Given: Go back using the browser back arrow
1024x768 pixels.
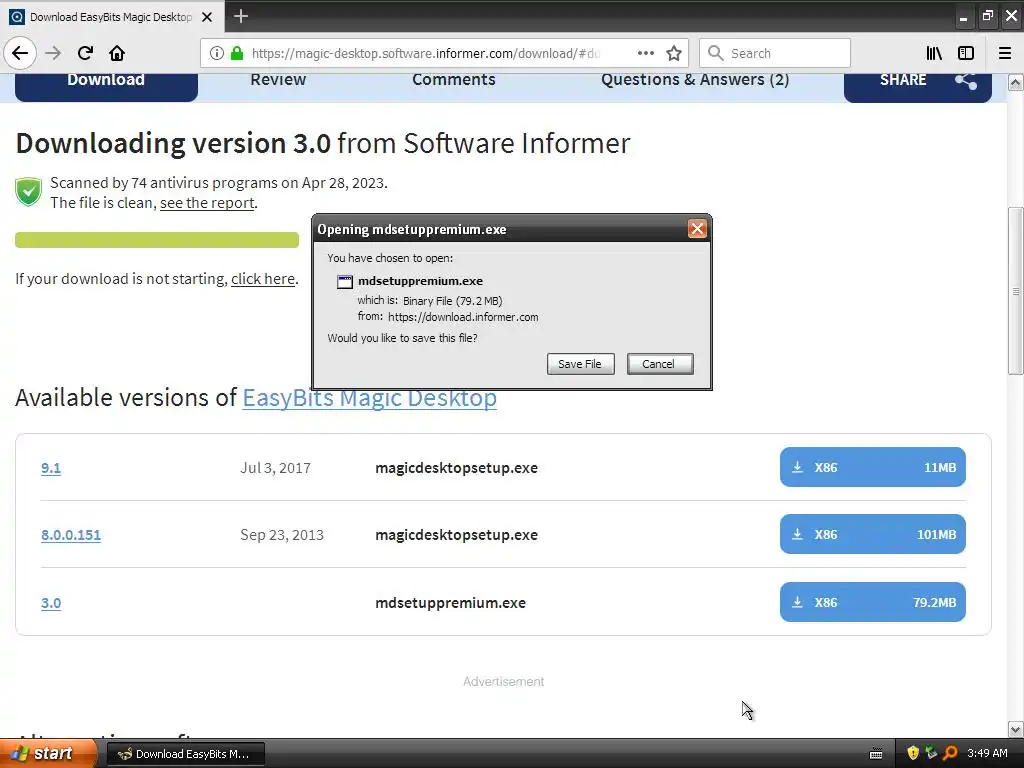Looking at the screenshot, I should (20, 53).
